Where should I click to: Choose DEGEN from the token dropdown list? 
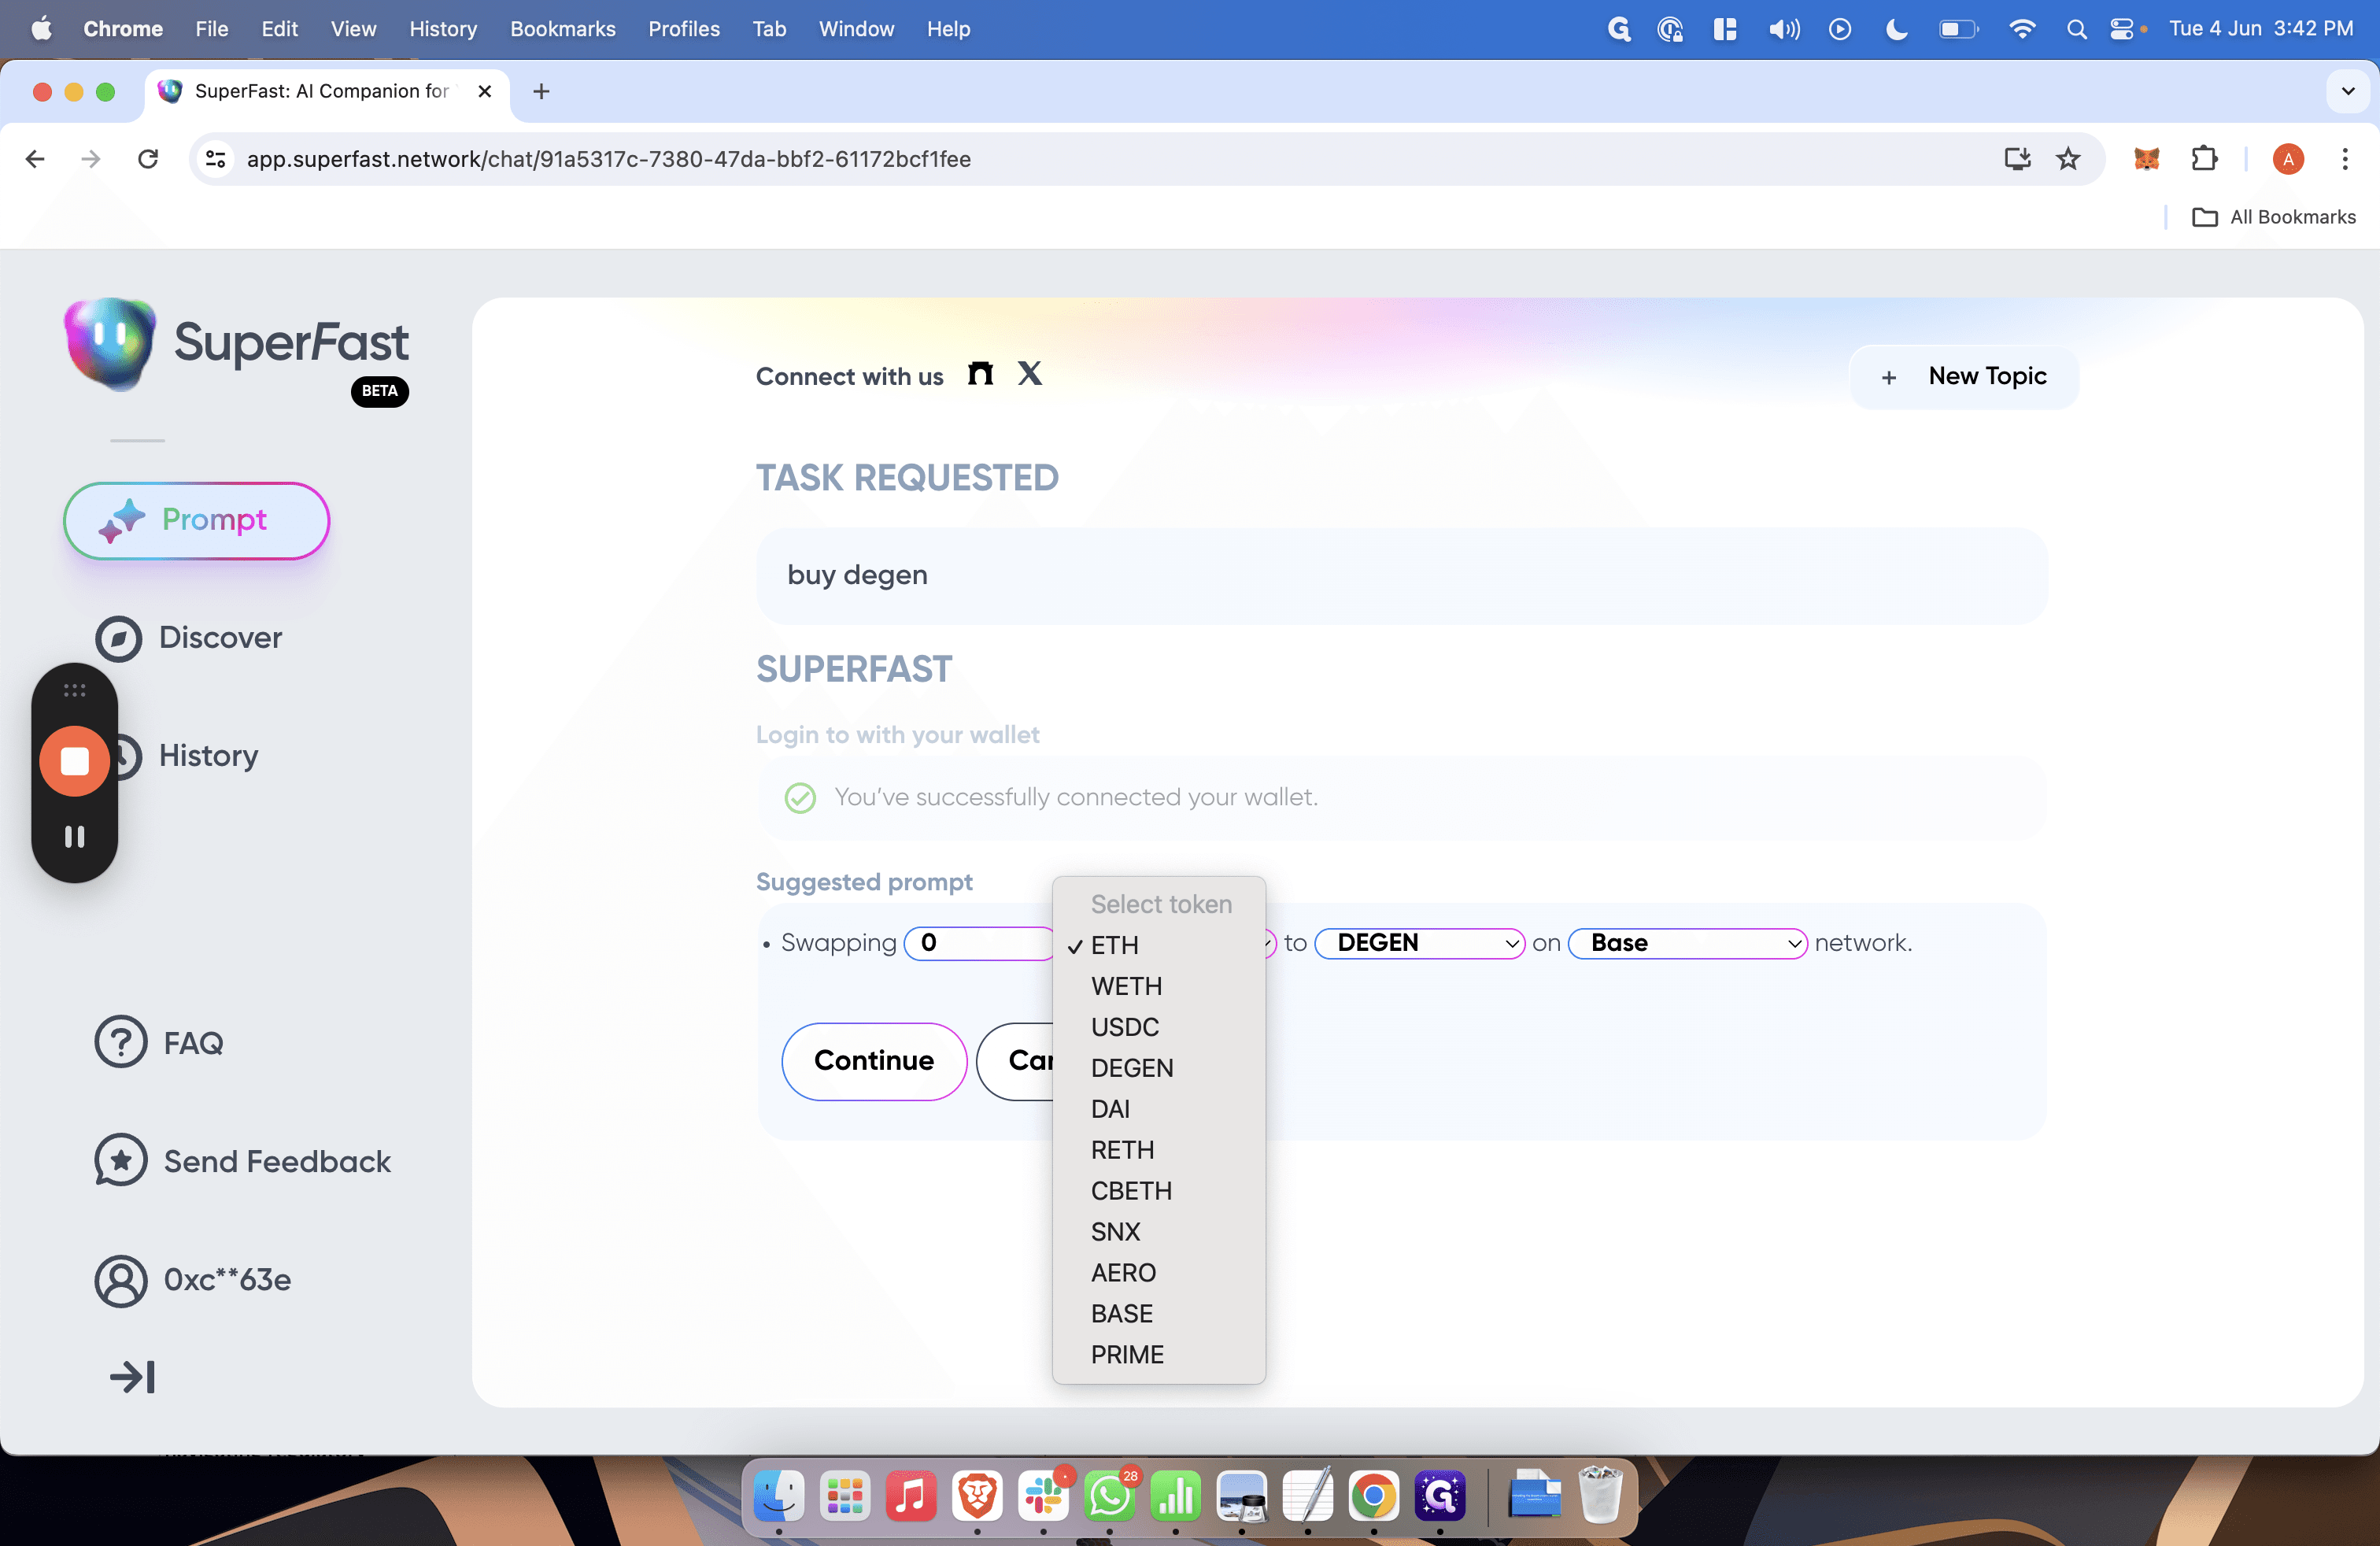pos(1159,1068)
